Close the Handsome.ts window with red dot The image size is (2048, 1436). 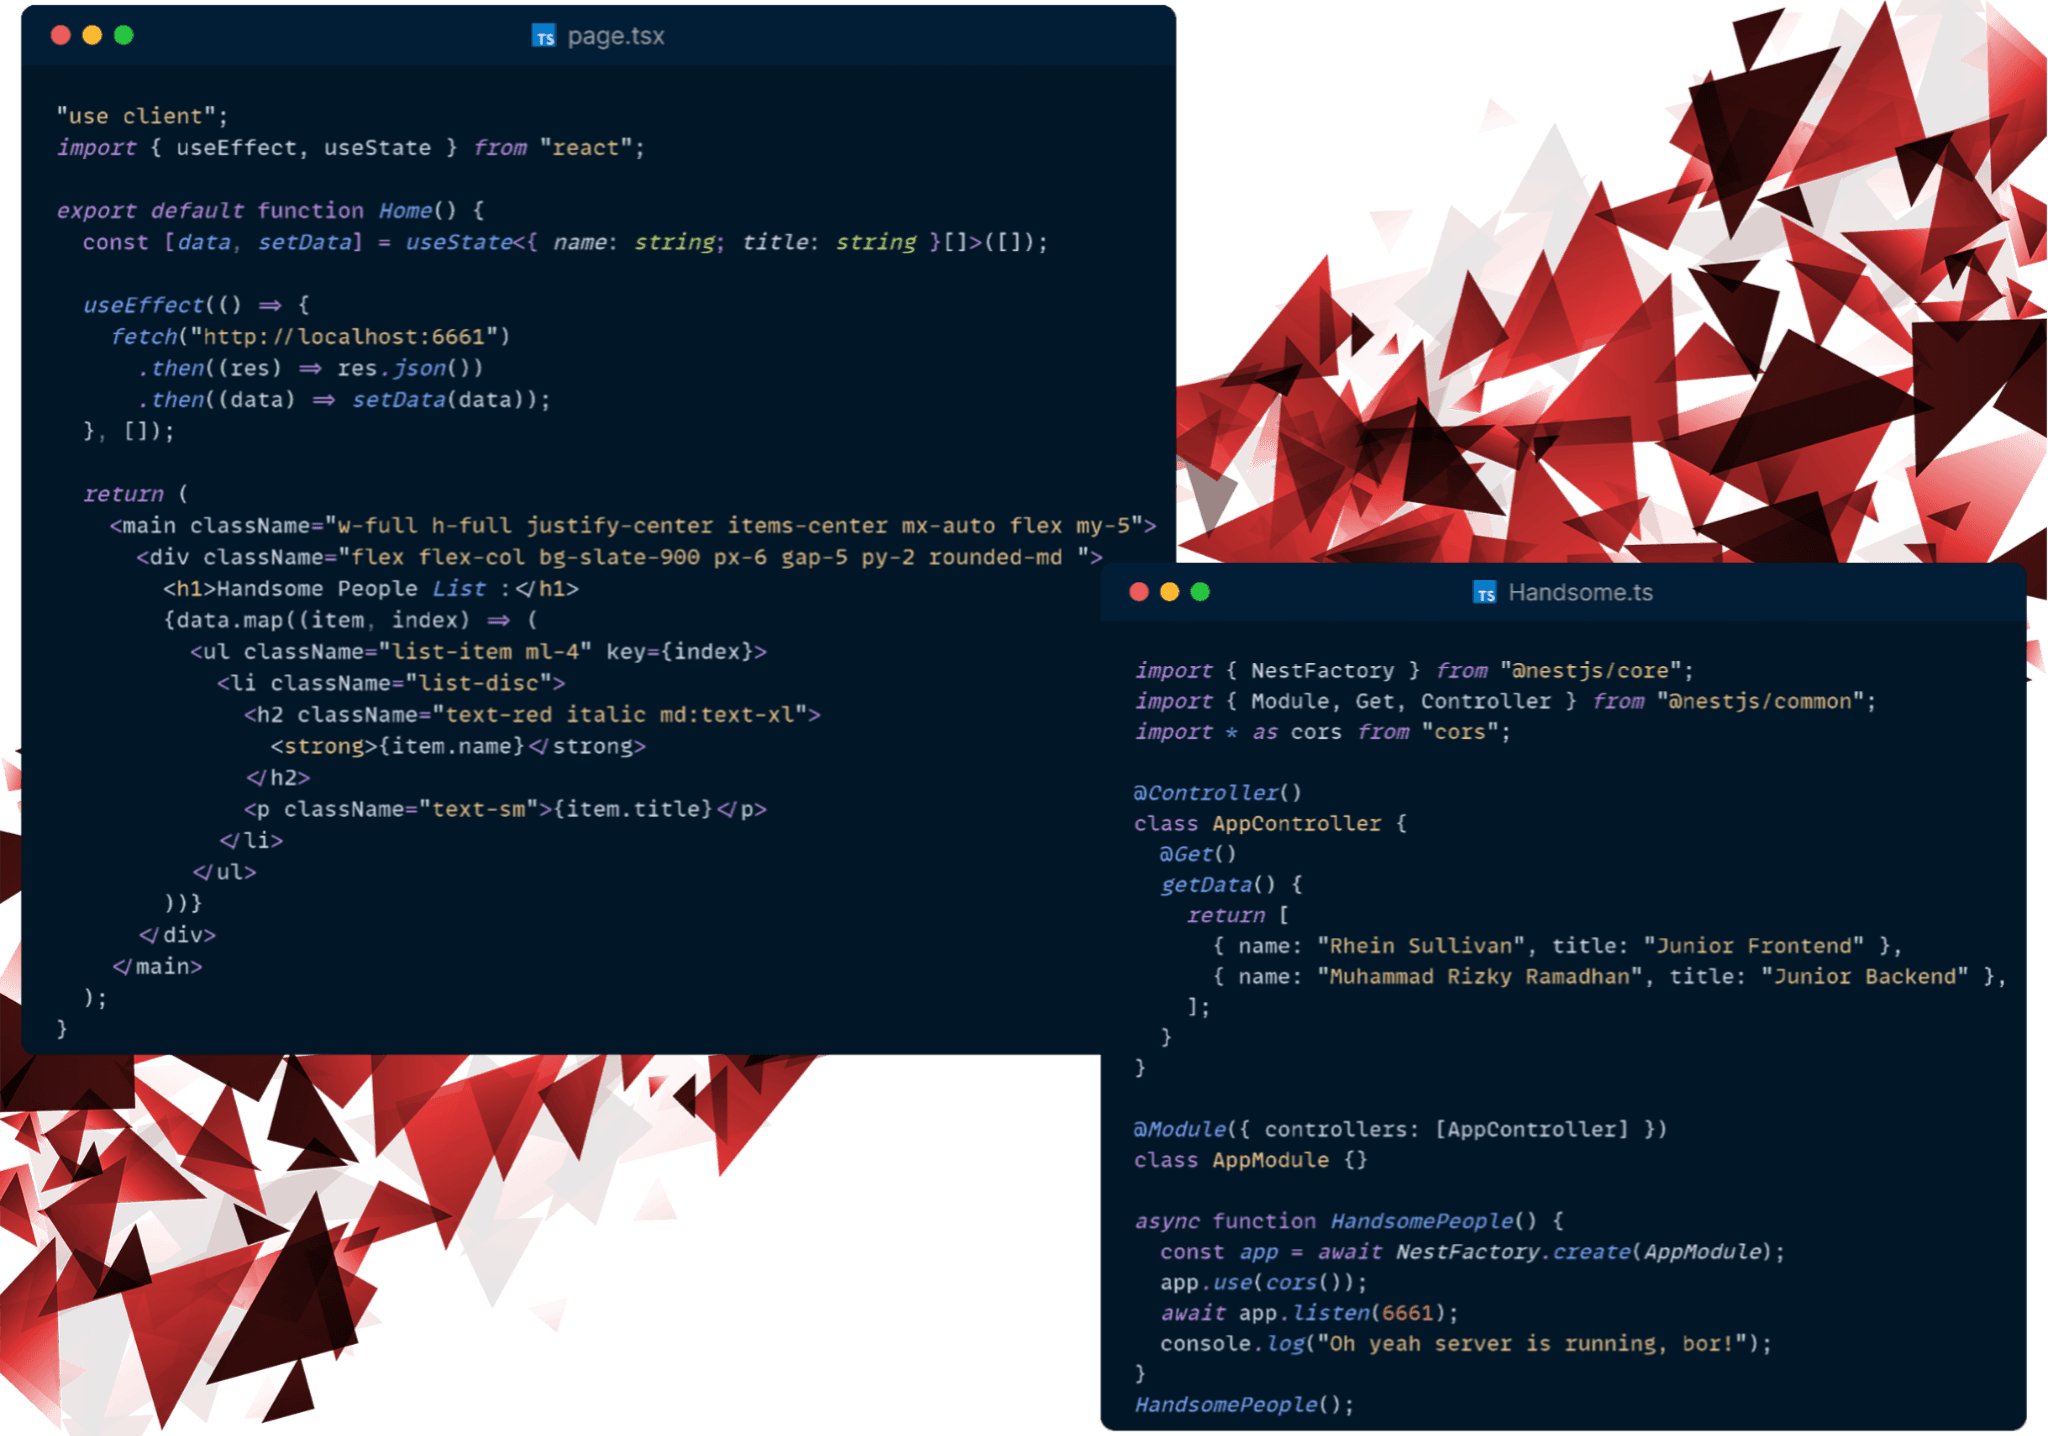pyautogui.click(x=1138, y=592)
